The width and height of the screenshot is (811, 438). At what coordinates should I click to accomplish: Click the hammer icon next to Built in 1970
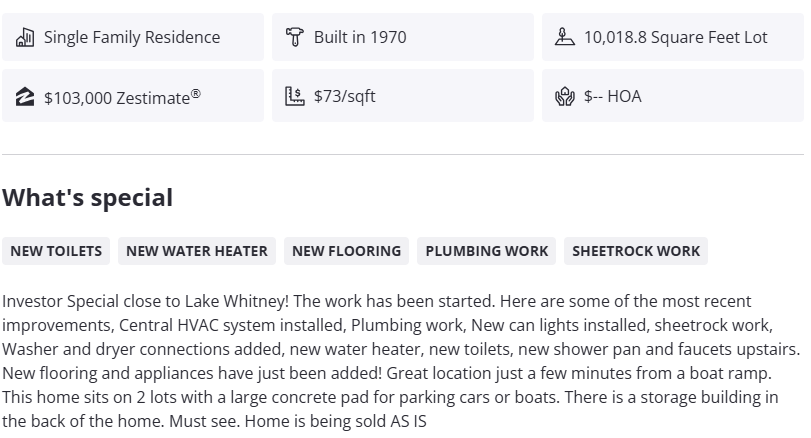coord(295,38)
